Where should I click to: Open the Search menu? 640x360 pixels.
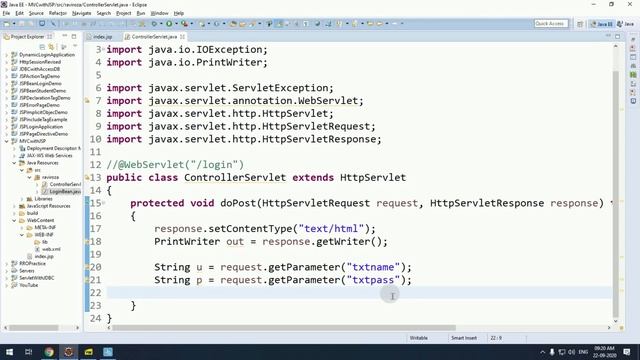coord(104,13)
